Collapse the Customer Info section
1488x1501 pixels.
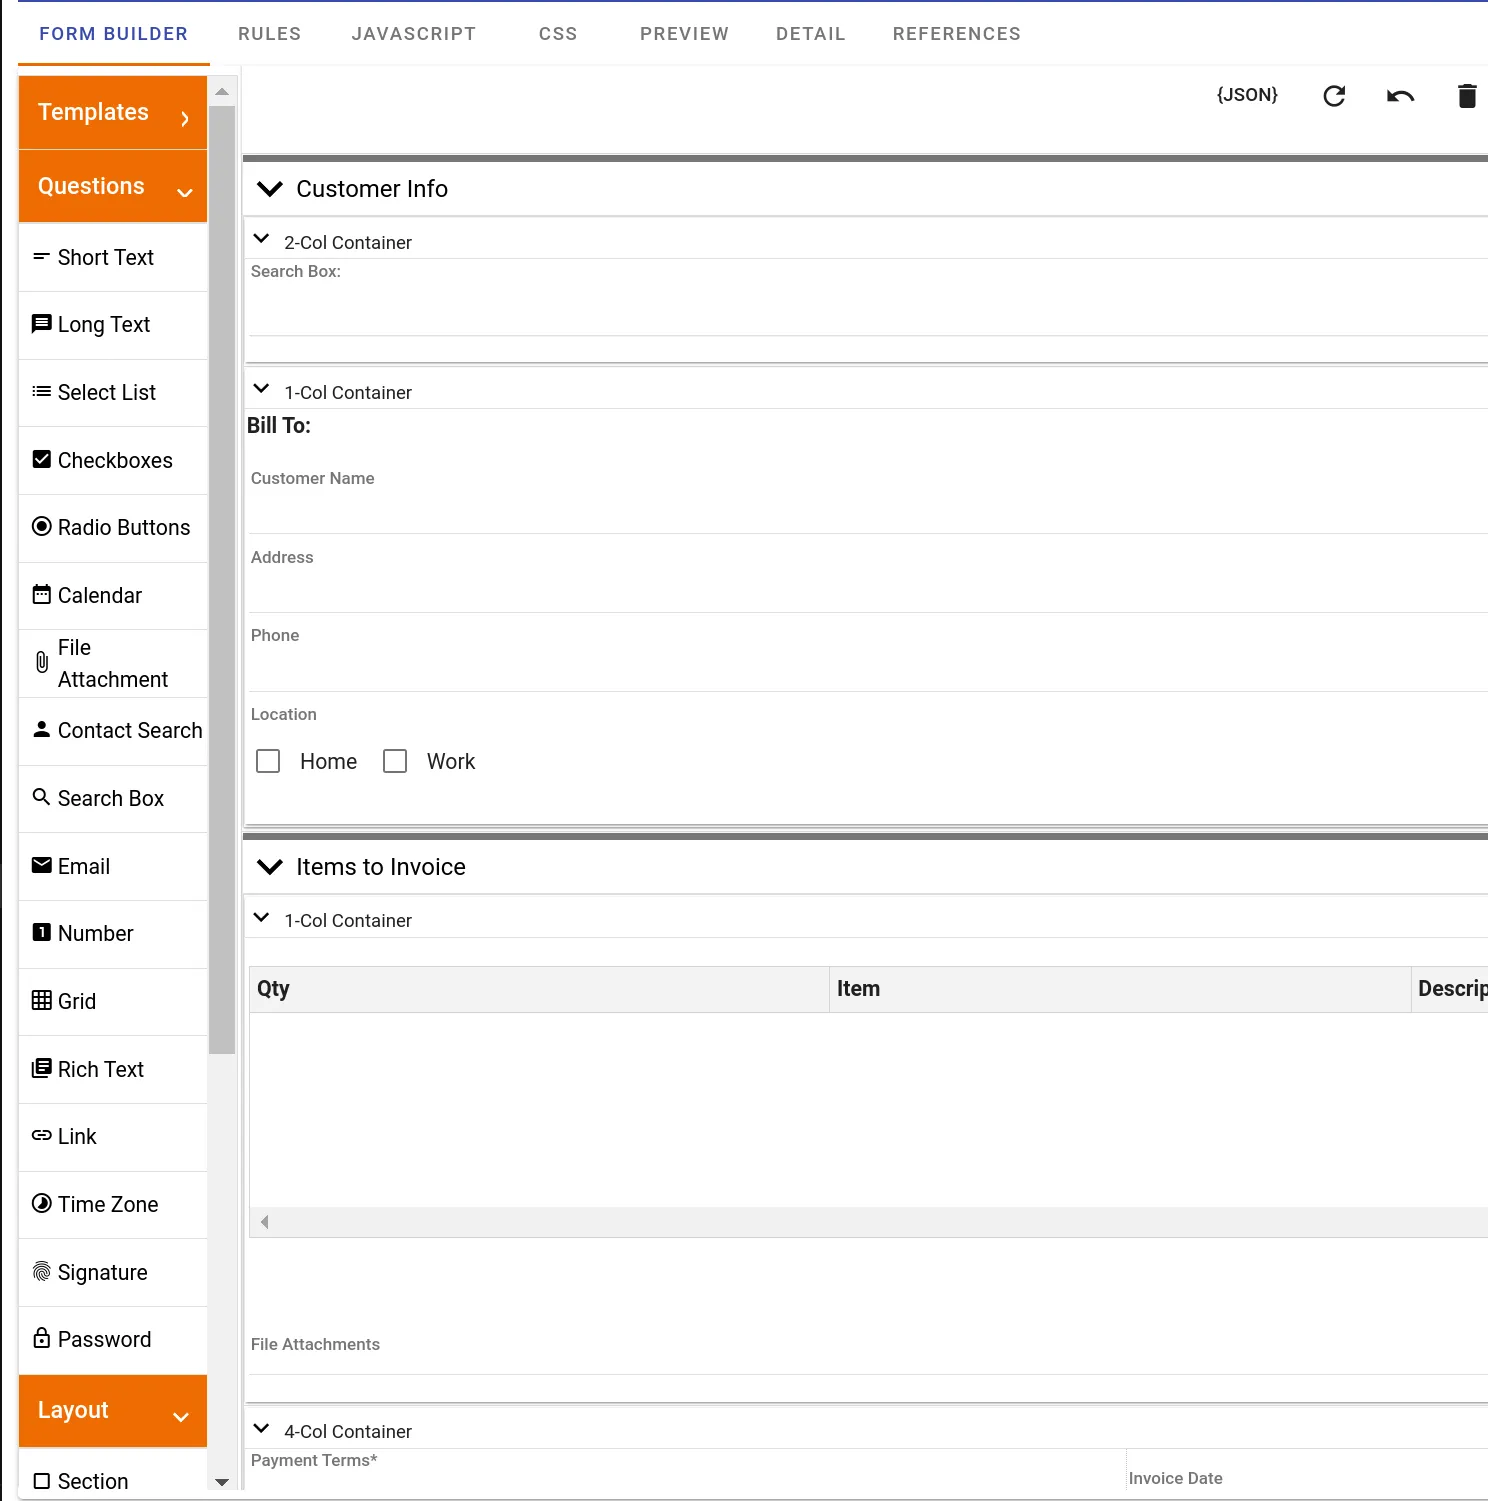coord(269,188)
